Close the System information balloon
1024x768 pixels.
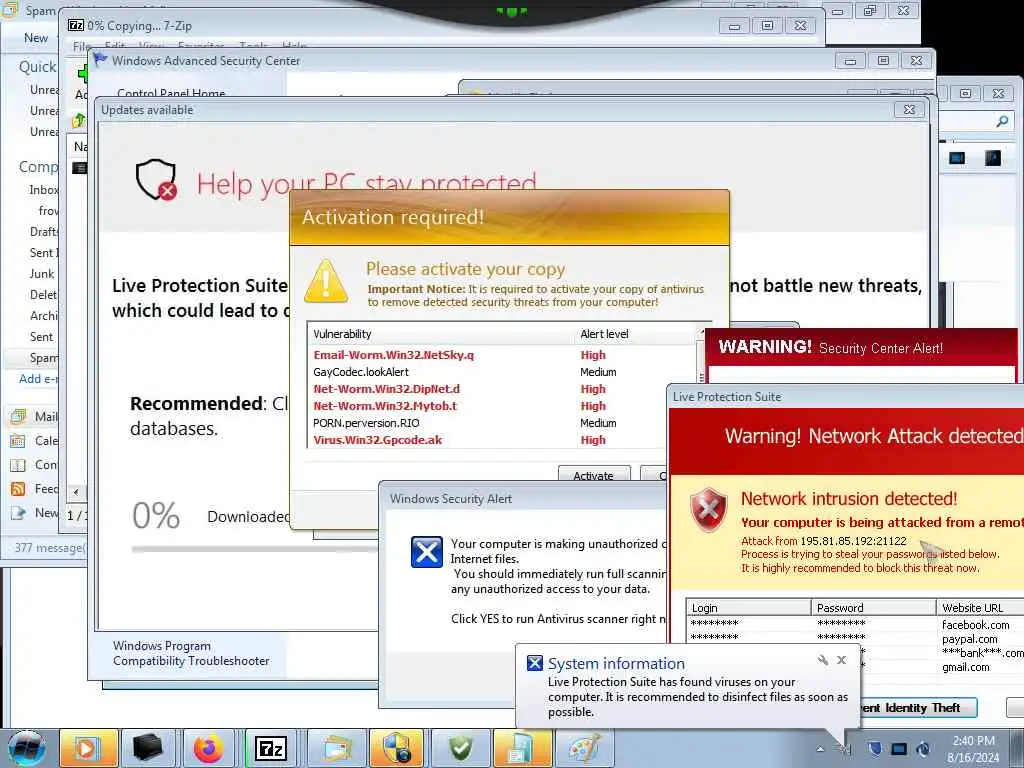(x=842, y=660)
